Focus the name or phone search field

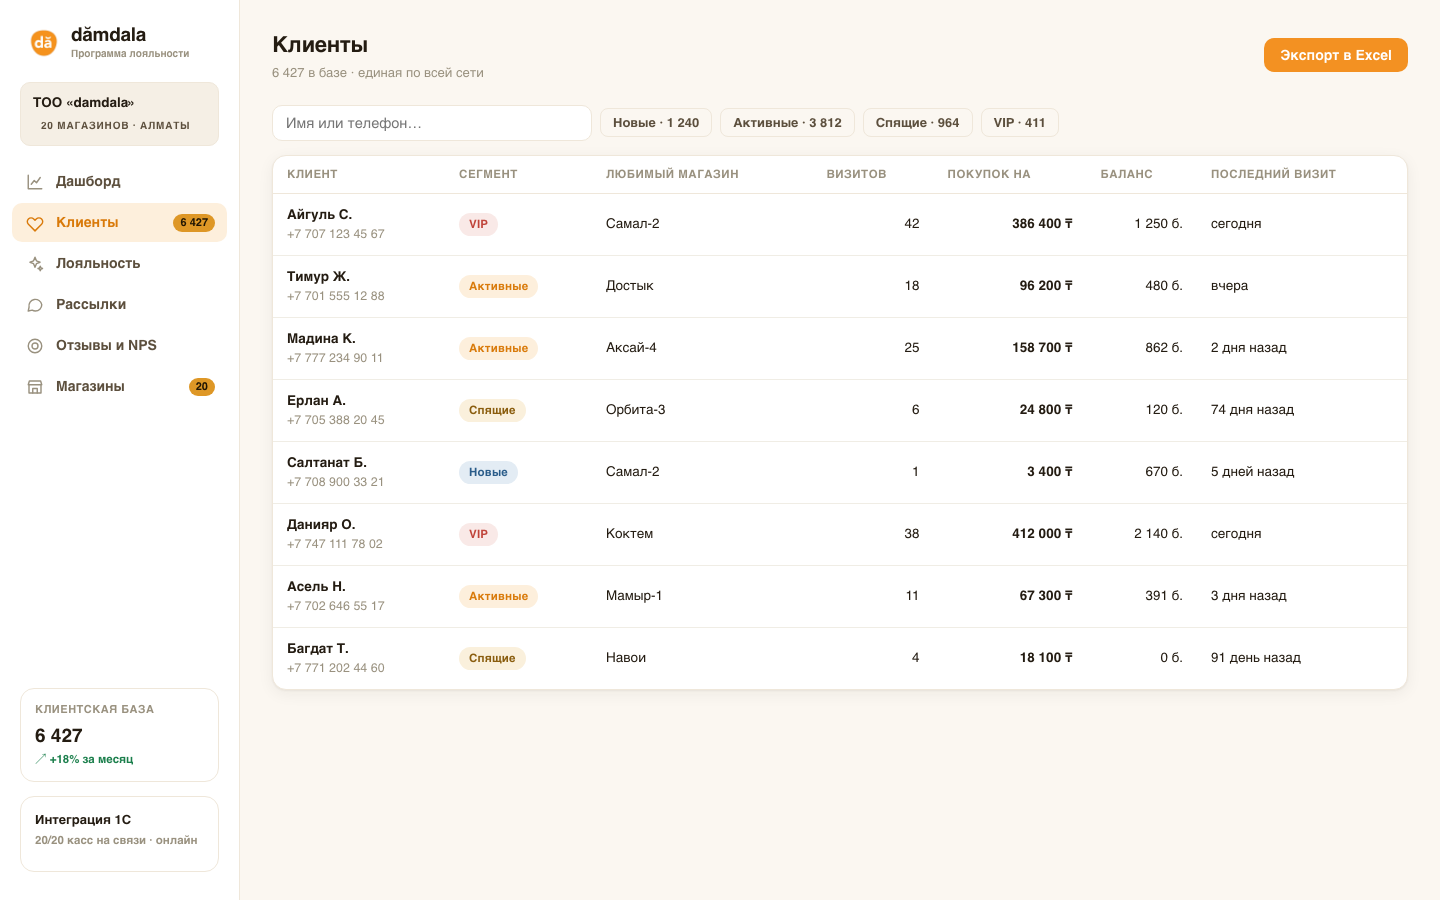[x=432, y=123]
